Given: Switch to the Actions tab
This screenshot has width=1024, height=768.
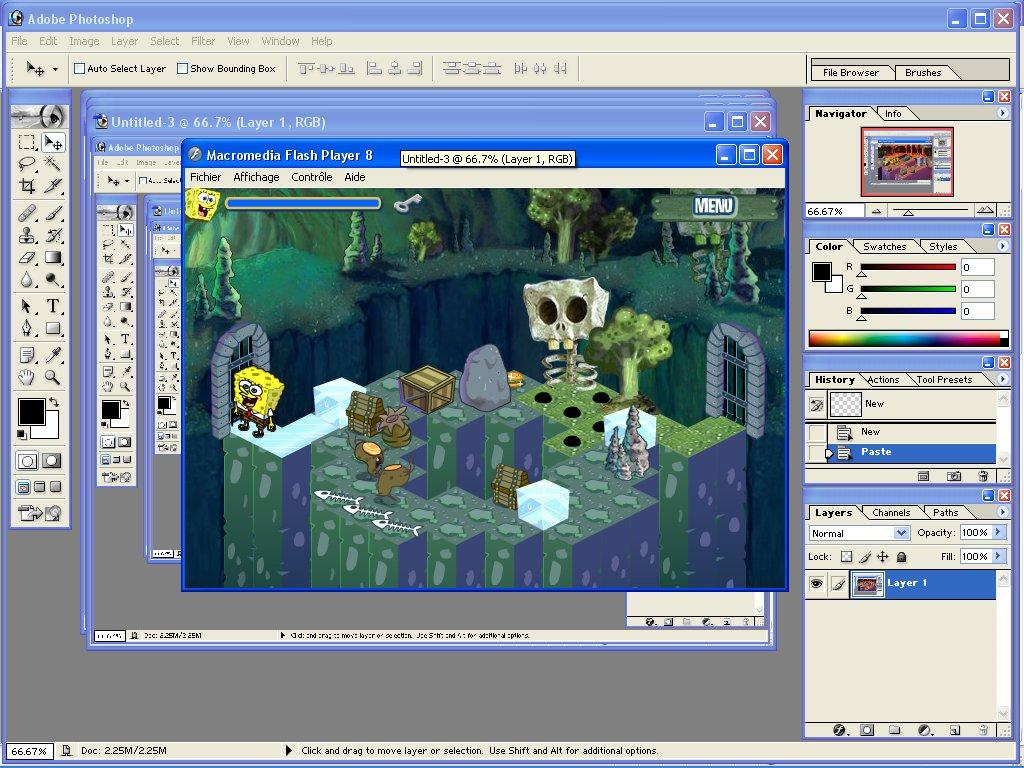Looking at the screenshot, I should point(883,379).
